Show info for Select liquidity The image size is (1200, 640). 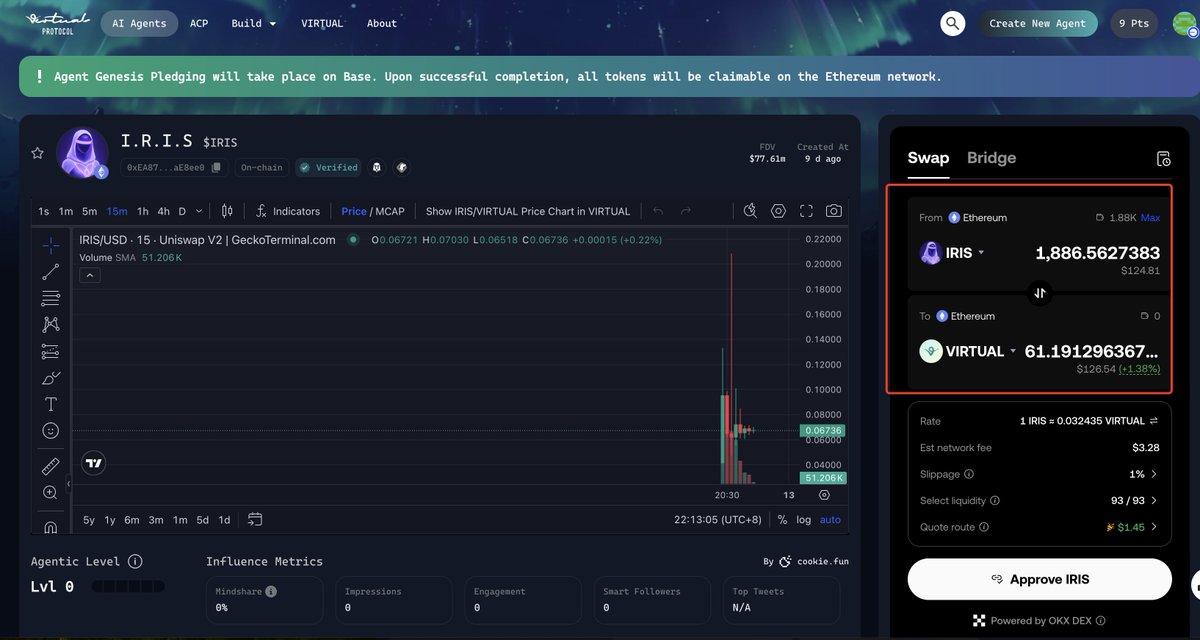pos(994,501)
